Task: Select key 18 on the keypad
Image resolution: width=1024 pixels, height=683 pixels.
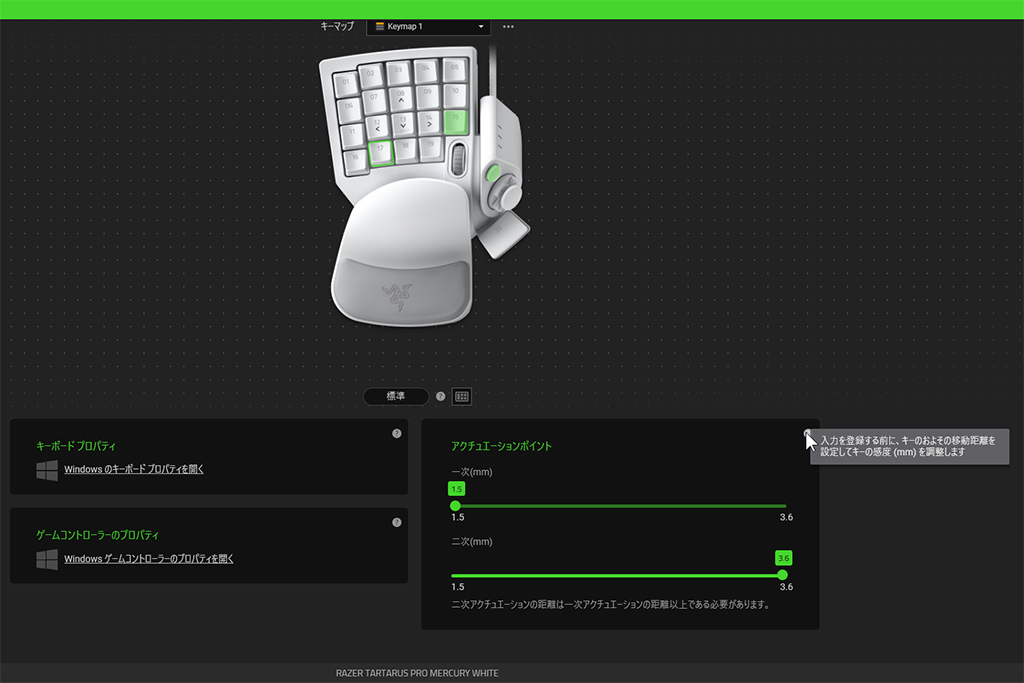Action: coord(406,149)
